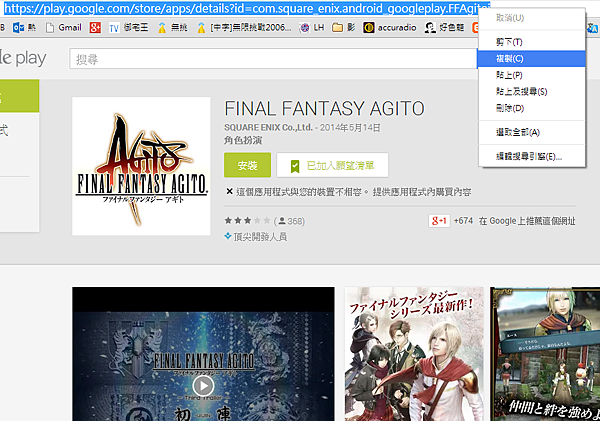Click the wishlist bookmark icon
The width and height of the screenshot is (600, 421).
(295, 166)
